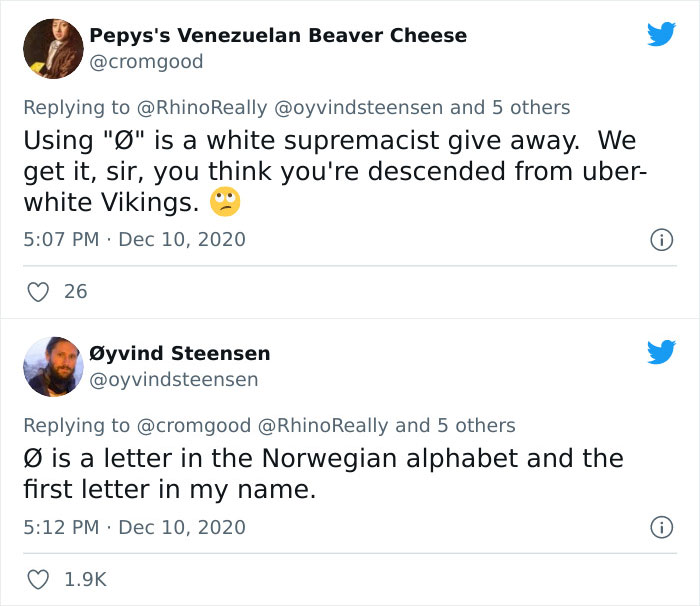700x606 pixels.
Task: Open Pepys's Venezuelan Beaver Cheese profile picture
Action: click(x=53, y=48)
